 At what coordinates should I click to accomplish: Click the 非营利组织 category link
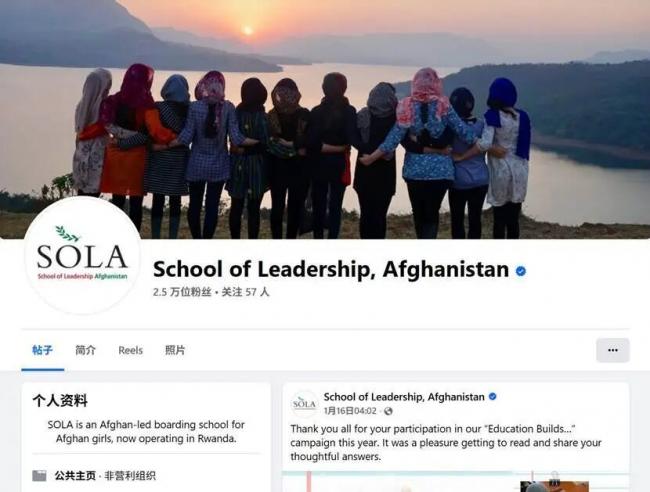(130, 476)
